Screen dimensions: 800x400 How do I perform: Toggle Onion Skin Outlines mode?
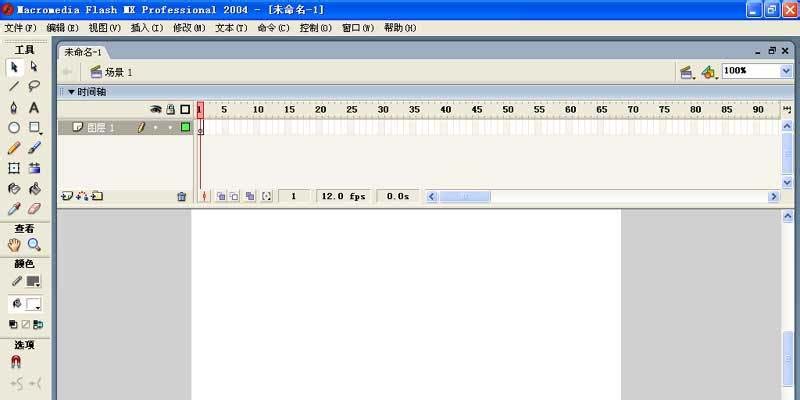pyautogui.click(x=234, y=196)
